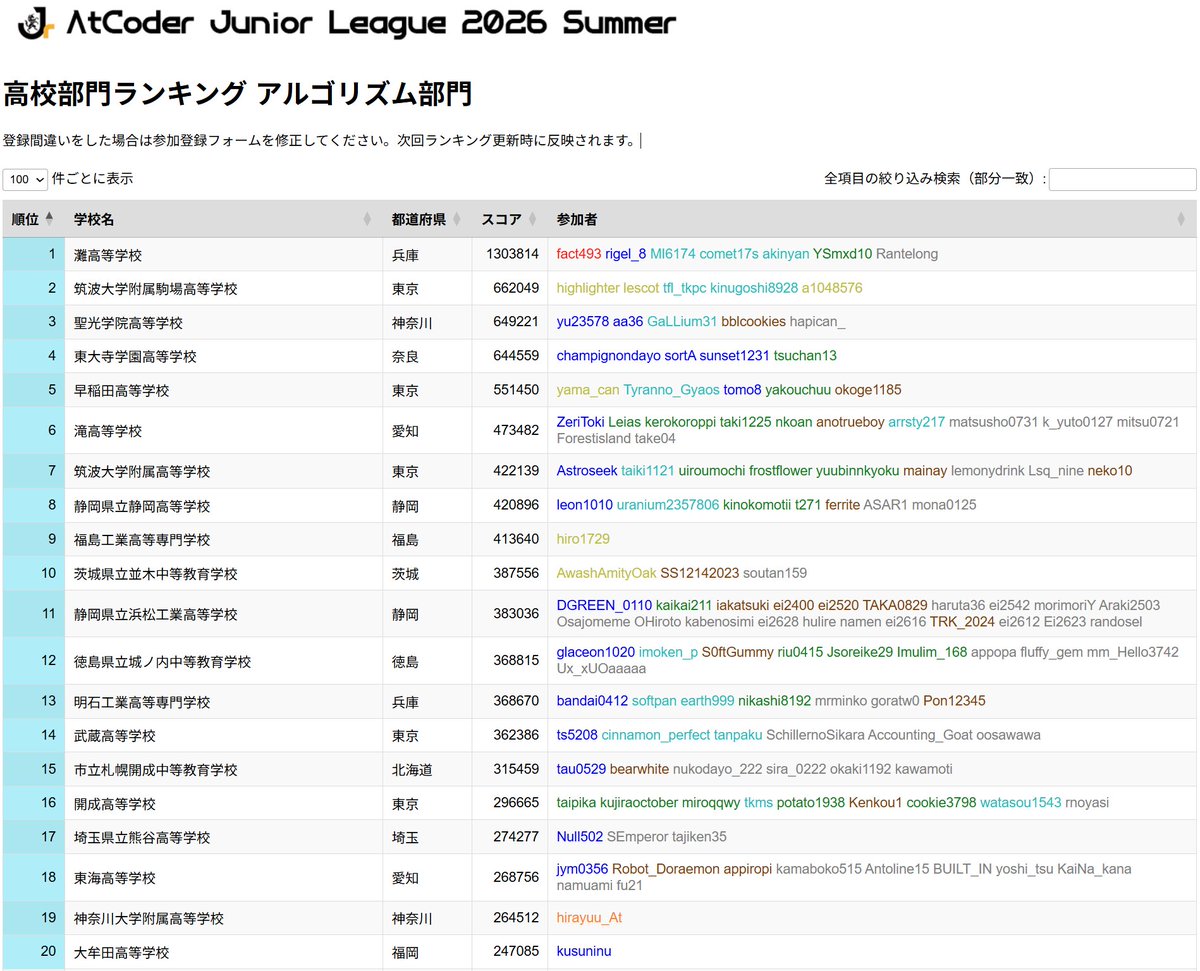Open participant link hiro1729

(583, 539)
